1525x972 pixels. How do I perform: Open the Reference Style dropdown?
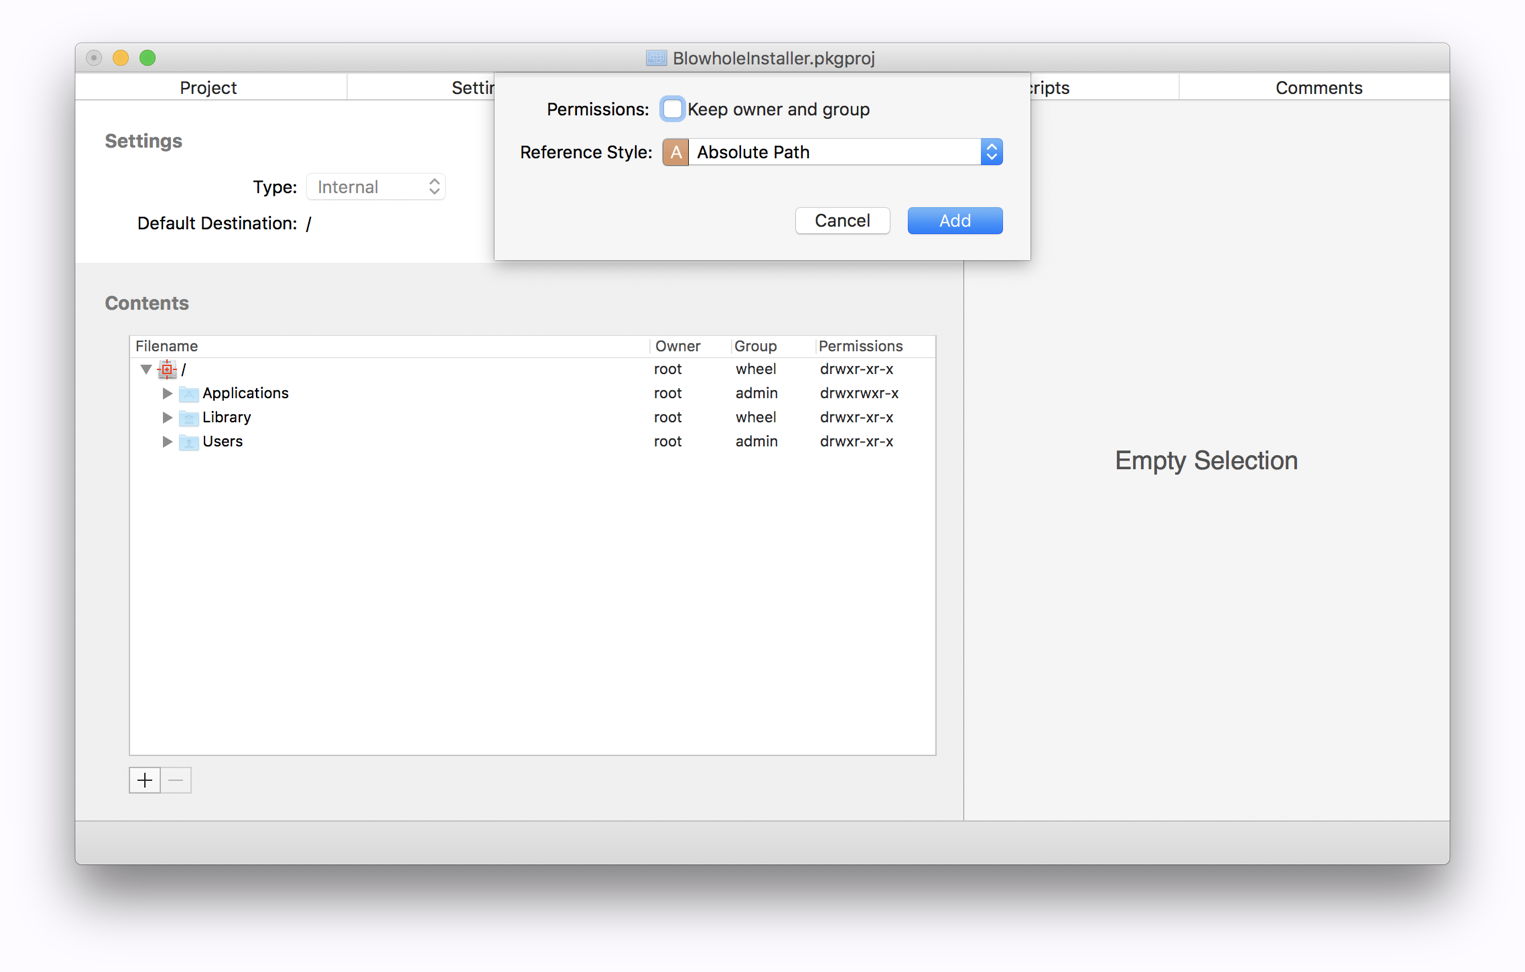[x=990, y=151]
